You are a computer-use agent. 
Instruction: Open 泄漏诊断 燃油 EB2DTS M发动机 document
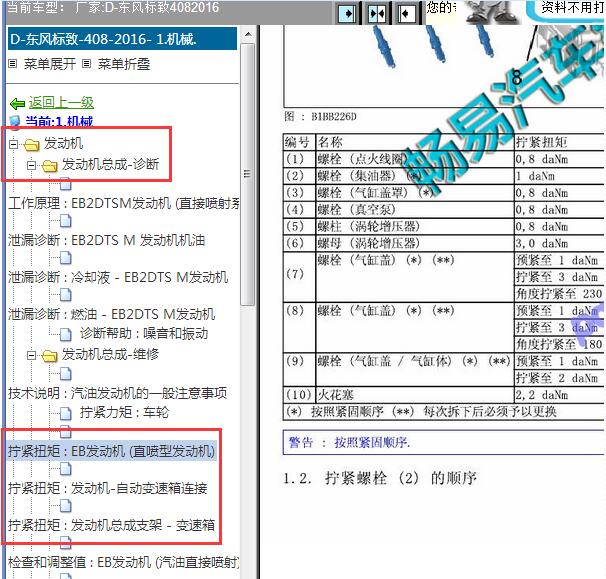[x=111, y=314]
